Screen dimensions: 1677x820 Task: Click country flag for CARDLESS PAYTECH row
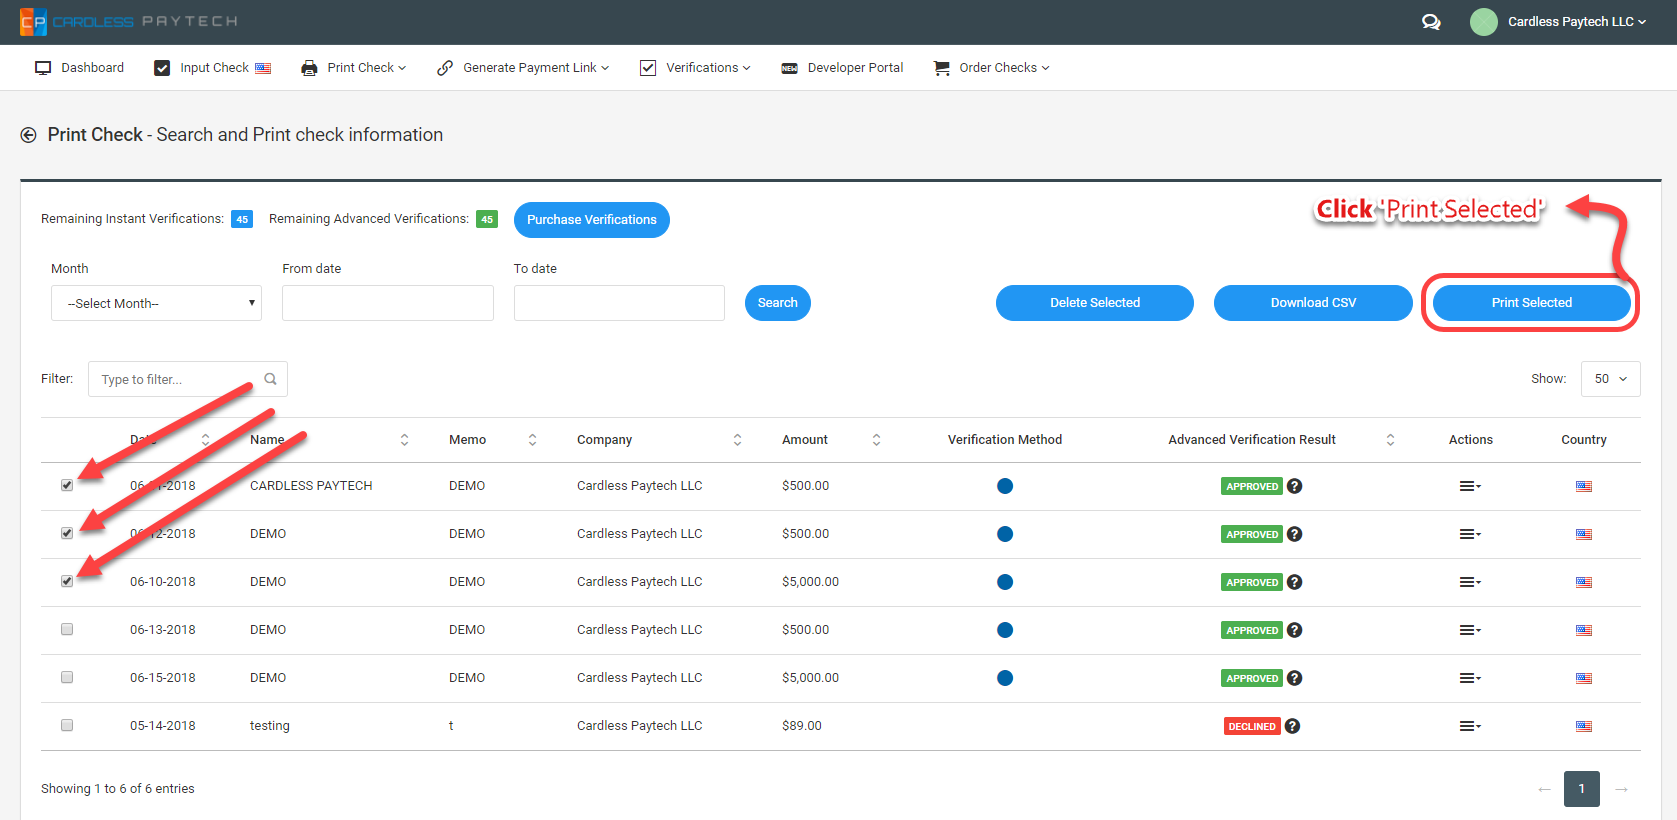pyautogui.click(x=1584, y=486)
